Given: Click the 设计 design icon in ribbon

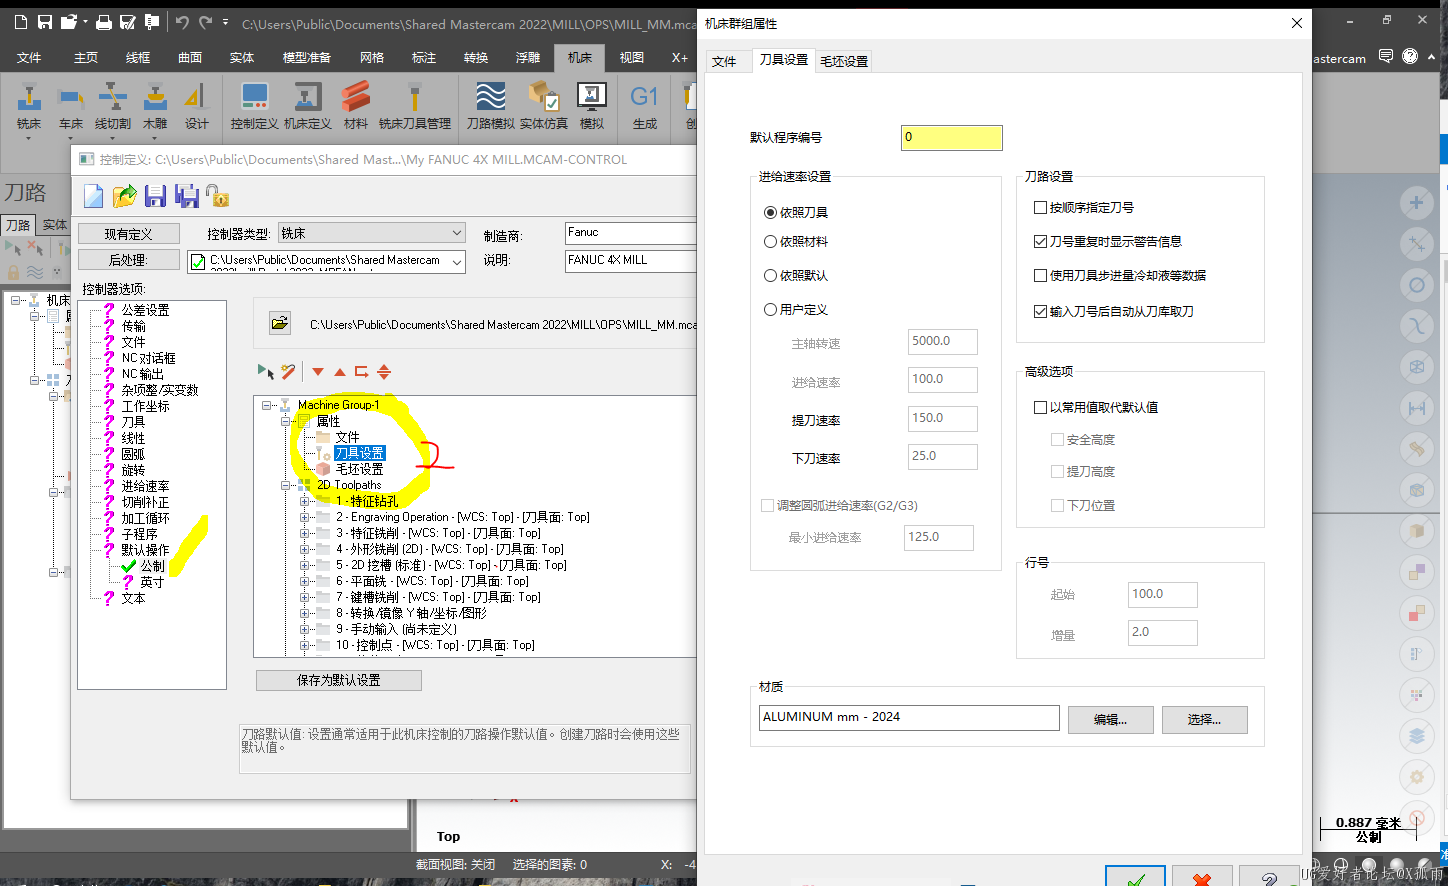Looking at the screenshot, I should 196,107.
